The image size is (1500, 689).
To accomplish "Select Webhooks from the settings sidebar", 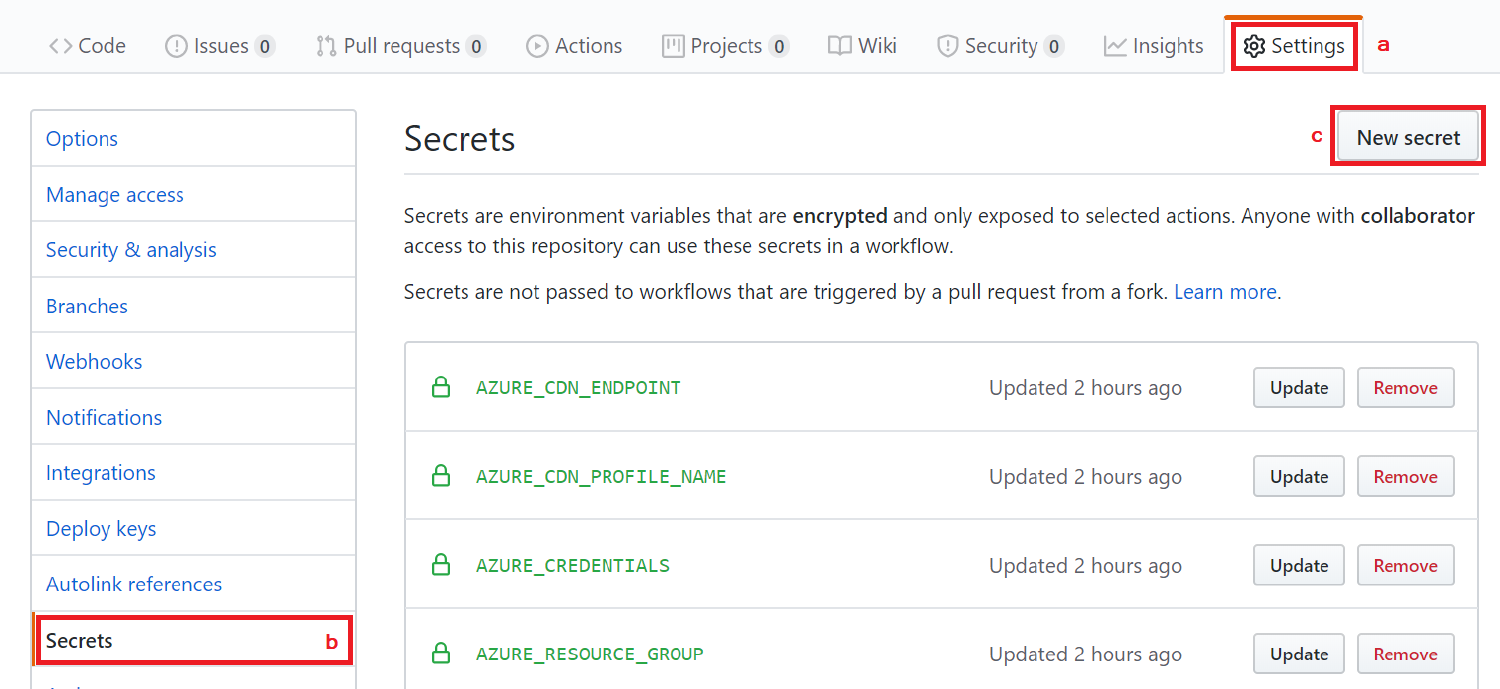I will [x=94, y=362].
